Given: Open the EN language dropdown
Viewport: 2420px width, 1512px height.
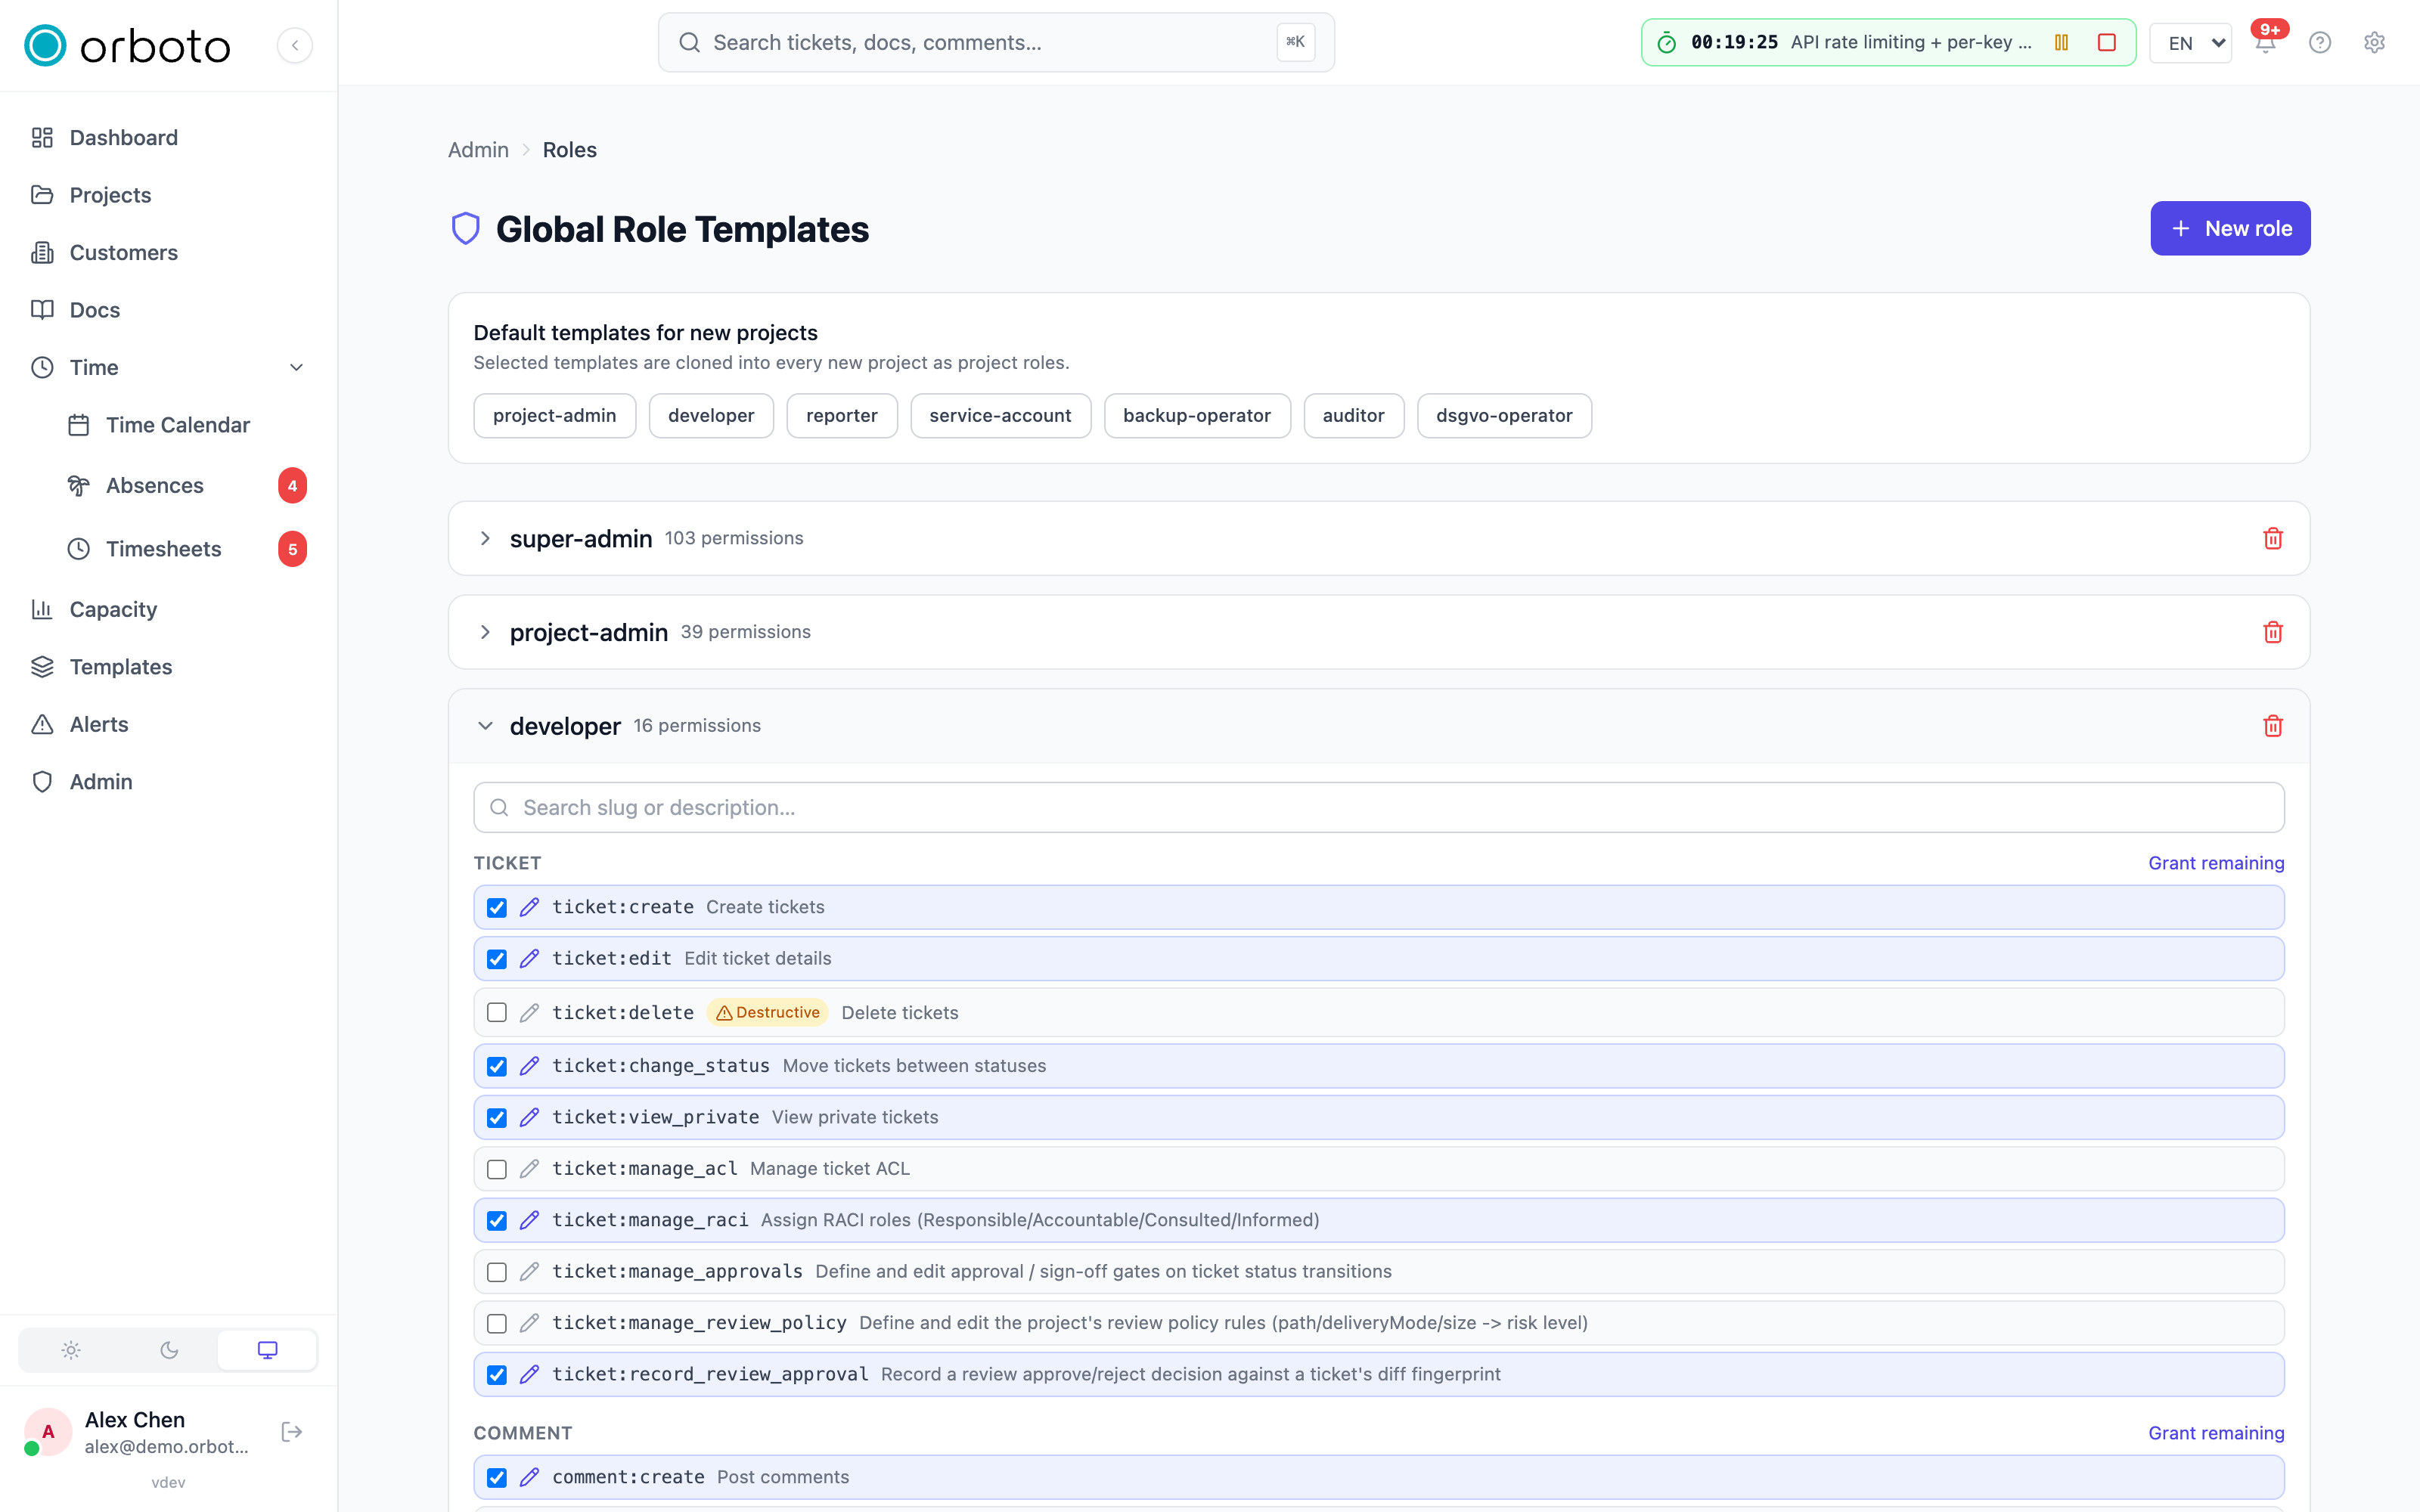Looking at the screenshot, I should 2190,43.
